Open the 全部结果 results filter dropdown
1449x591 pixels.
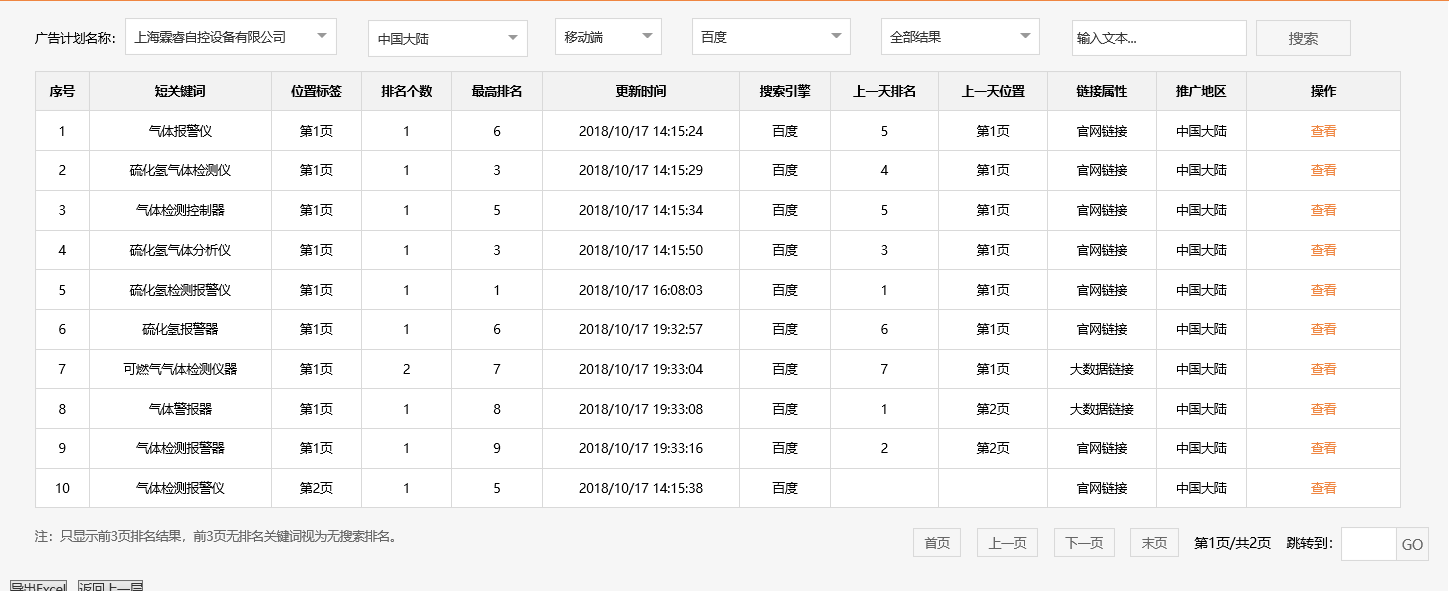[959, 36]
